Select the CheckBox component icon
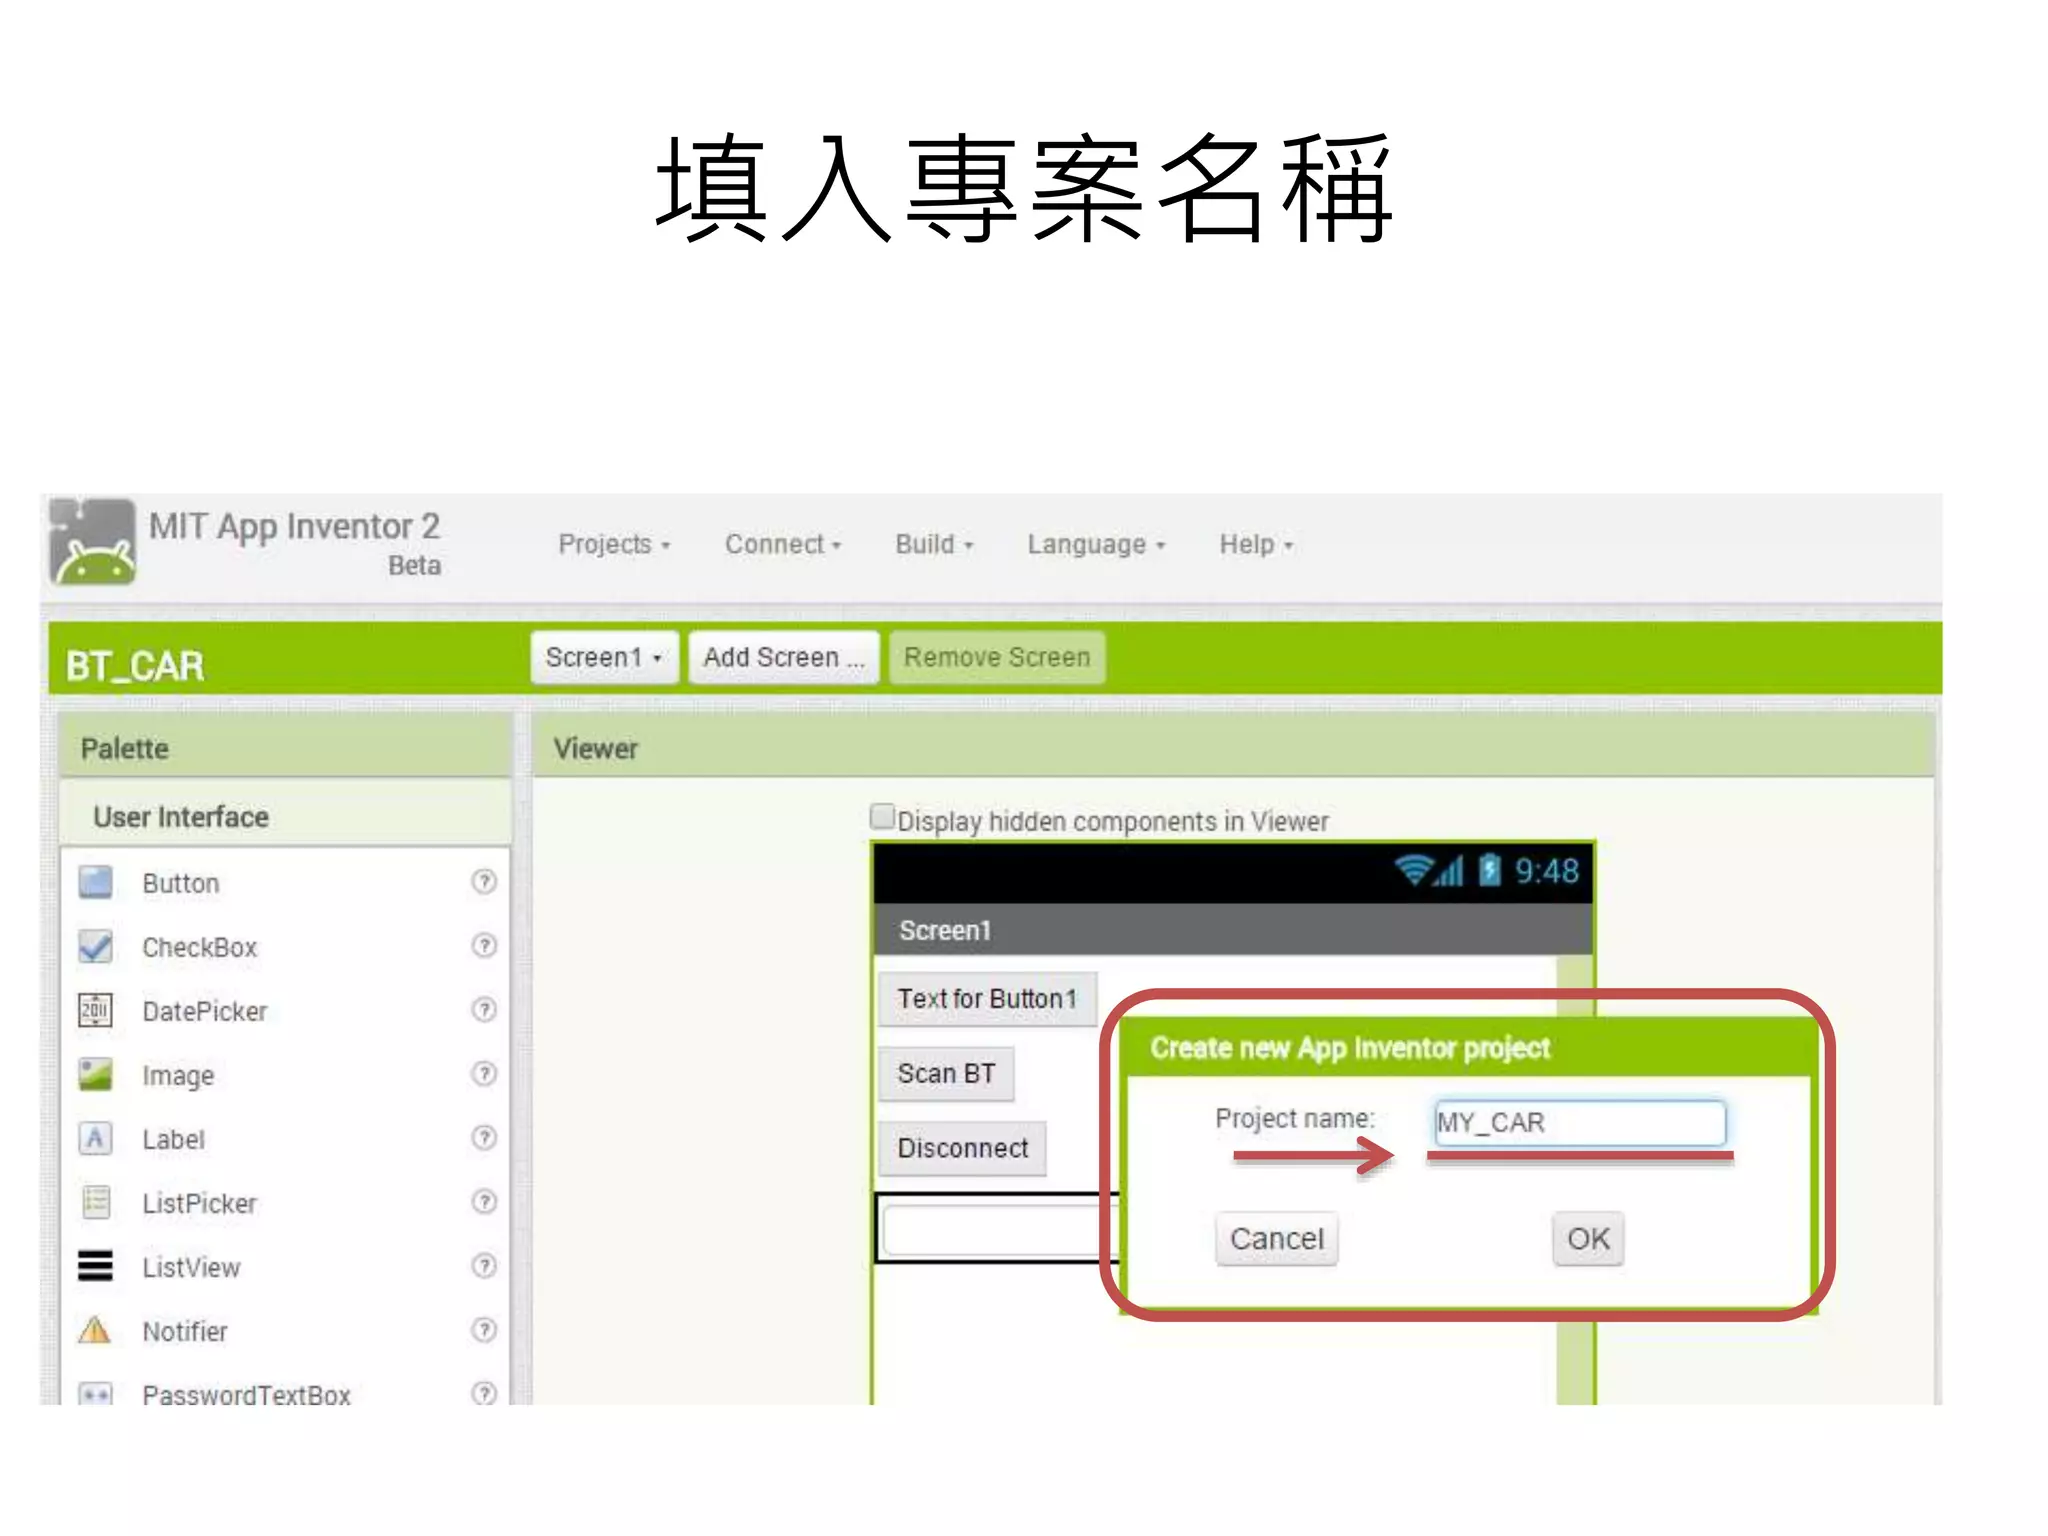Viewport: 2048px width, 1536px height. point(95,946)
